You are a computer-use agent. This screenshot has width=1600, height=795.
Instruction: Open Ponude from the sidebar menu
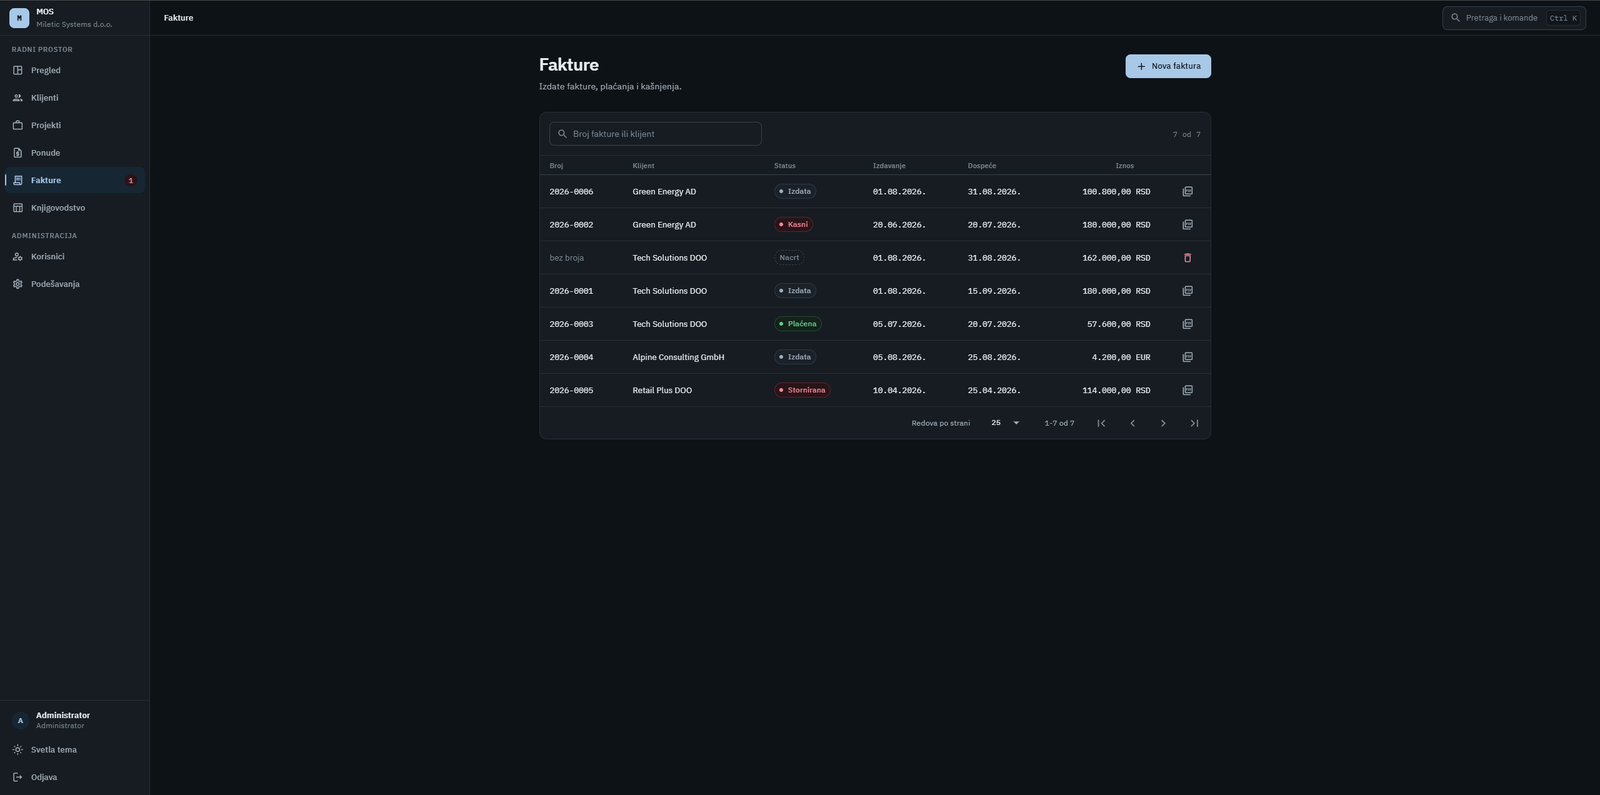tap(75, 153)
